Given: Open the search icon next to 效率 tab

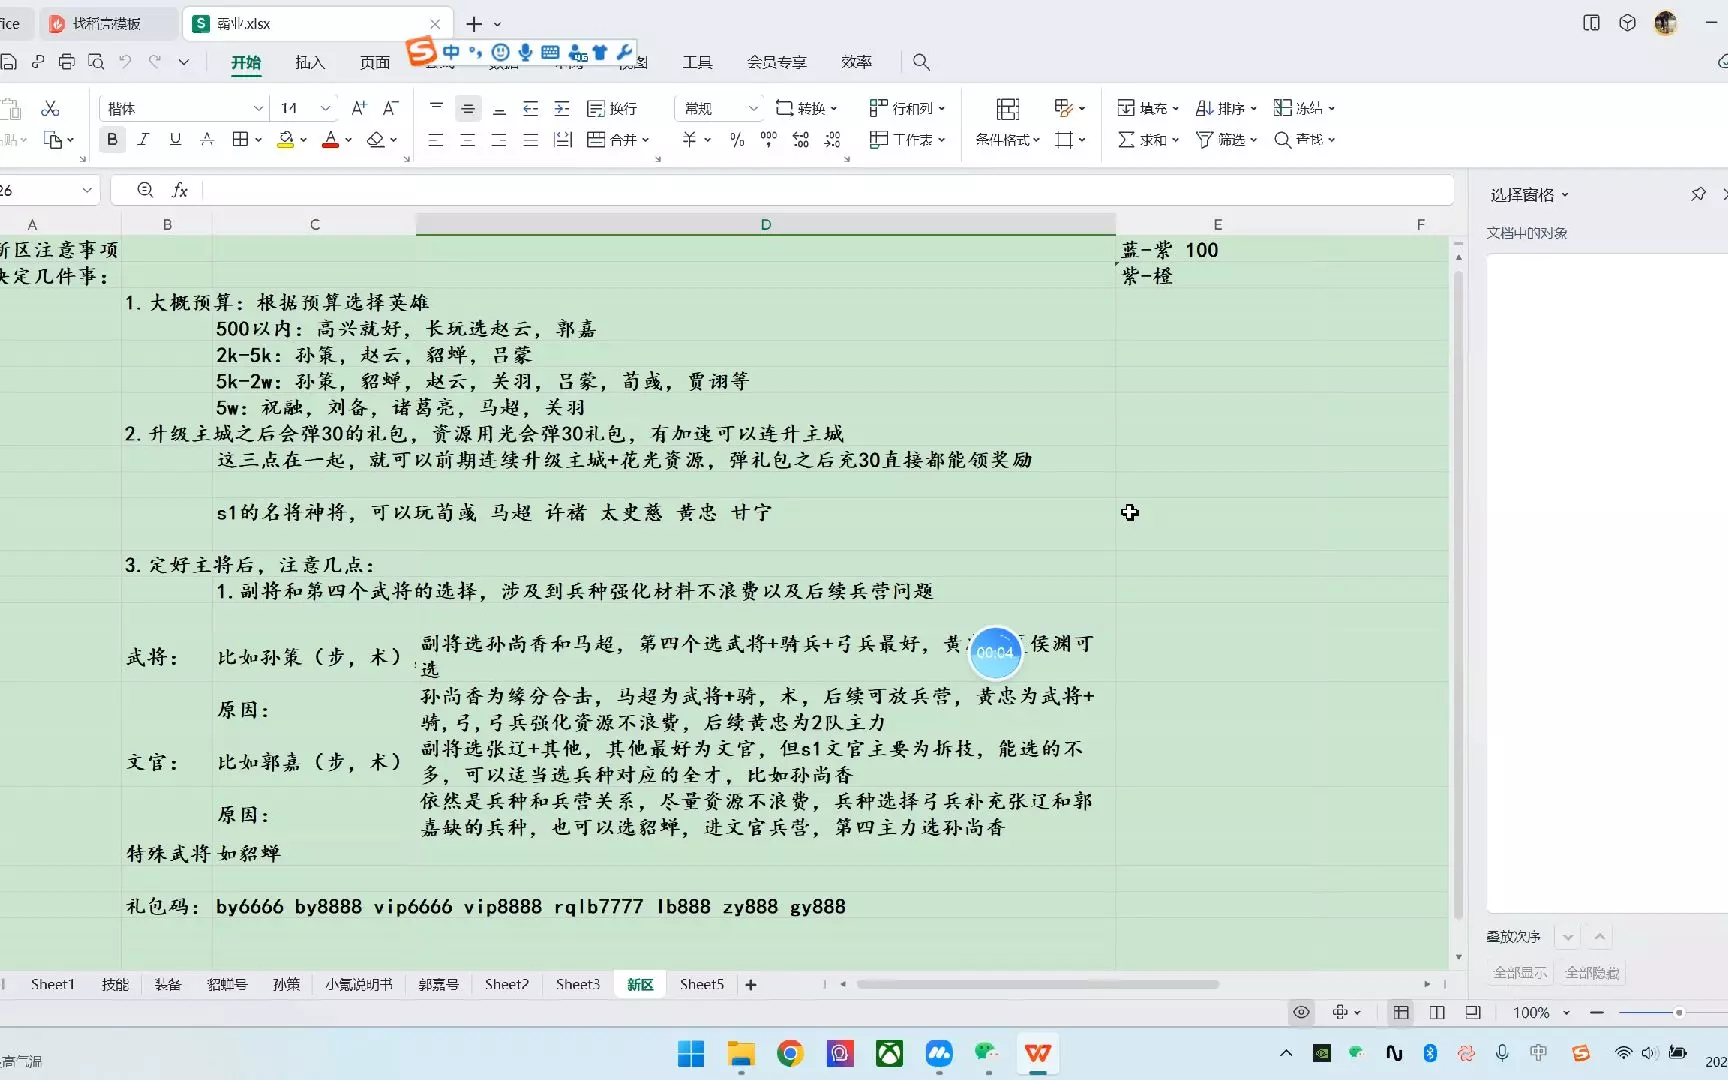Looking at the screenshot, I should point(921,62).
